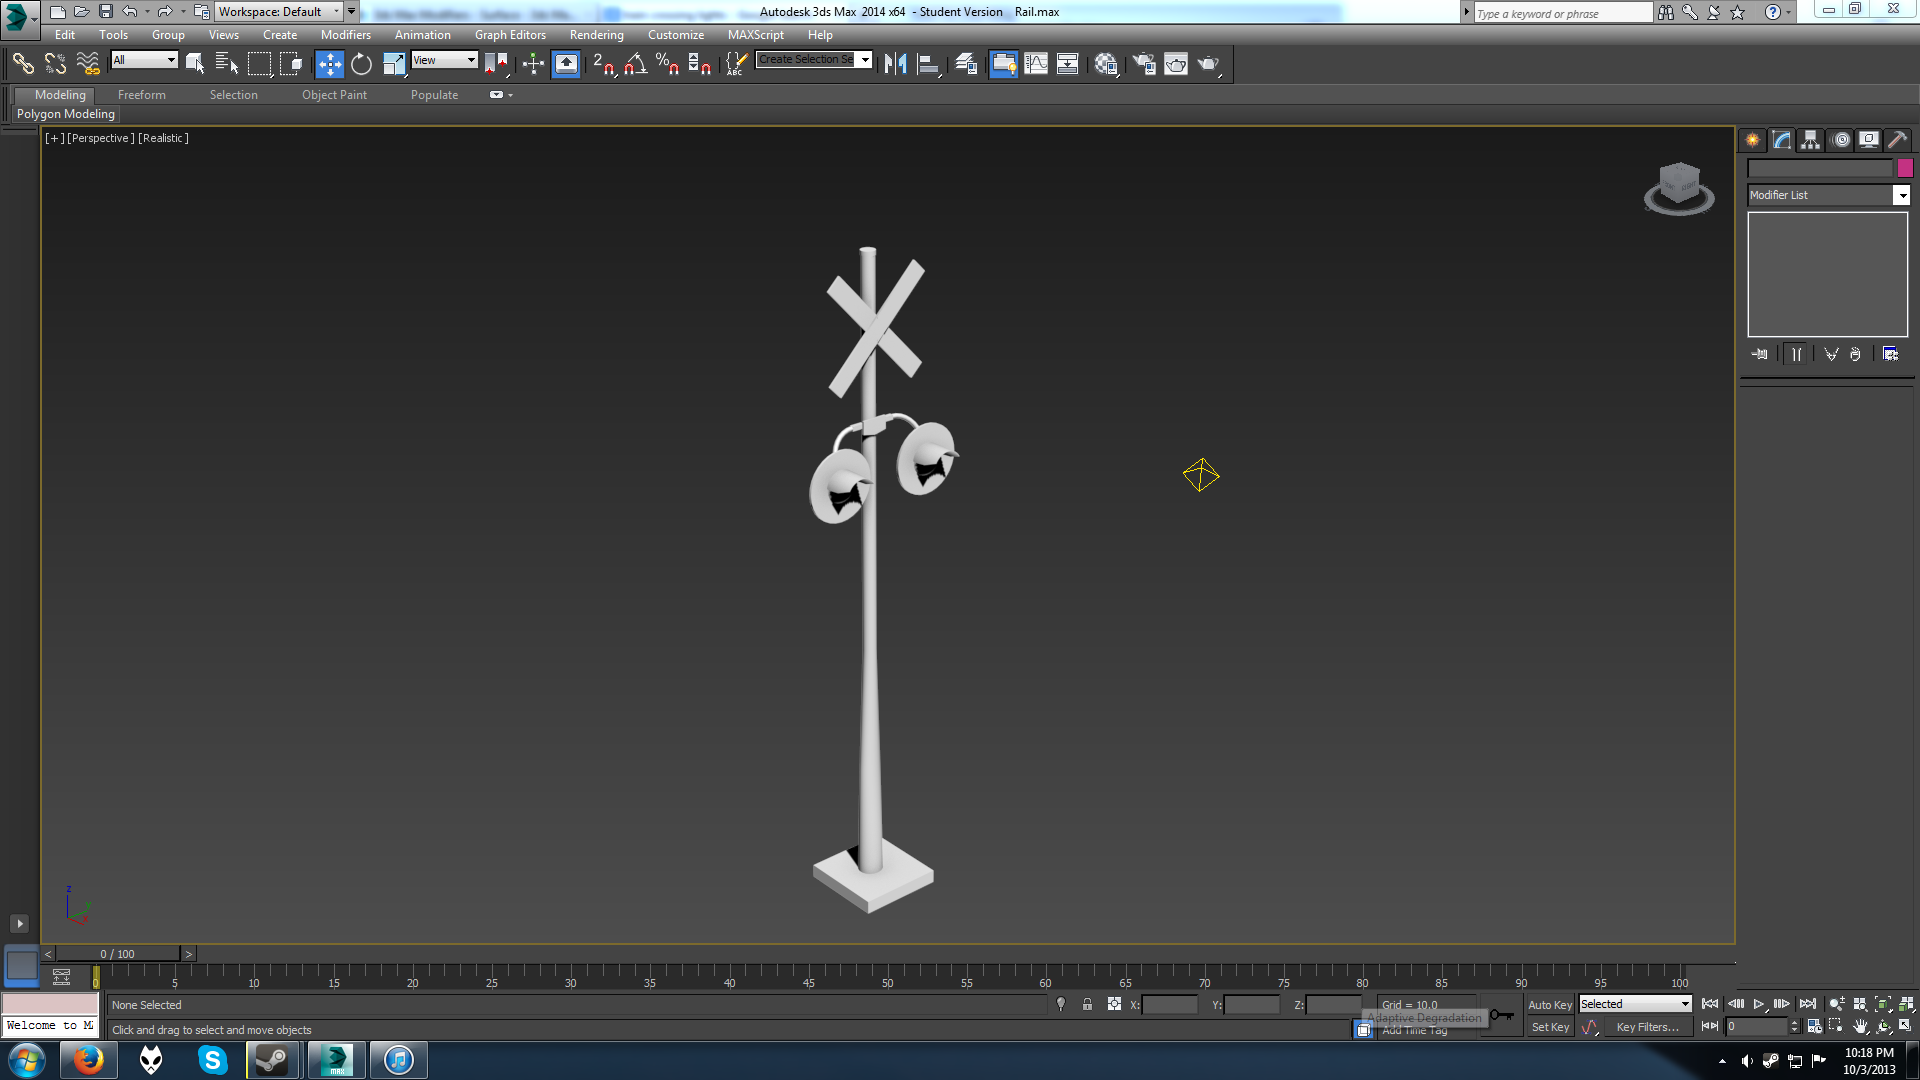Image resolution: width=1920 pixels, height=1080 pixels.
Task: Open the Select by Name dialog
Action: click(x=227, y=64)
